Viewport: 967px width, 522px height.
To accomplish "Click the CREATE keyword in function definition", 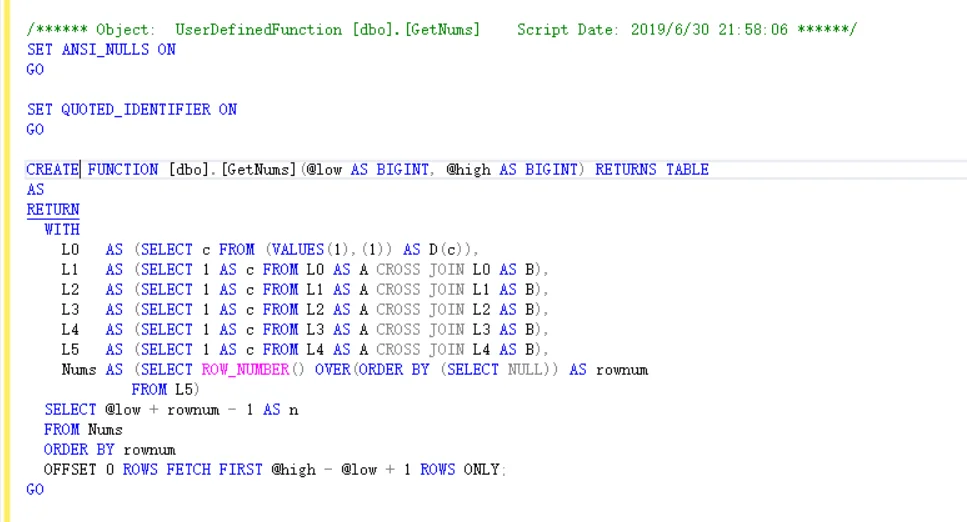I will point(52,170).
